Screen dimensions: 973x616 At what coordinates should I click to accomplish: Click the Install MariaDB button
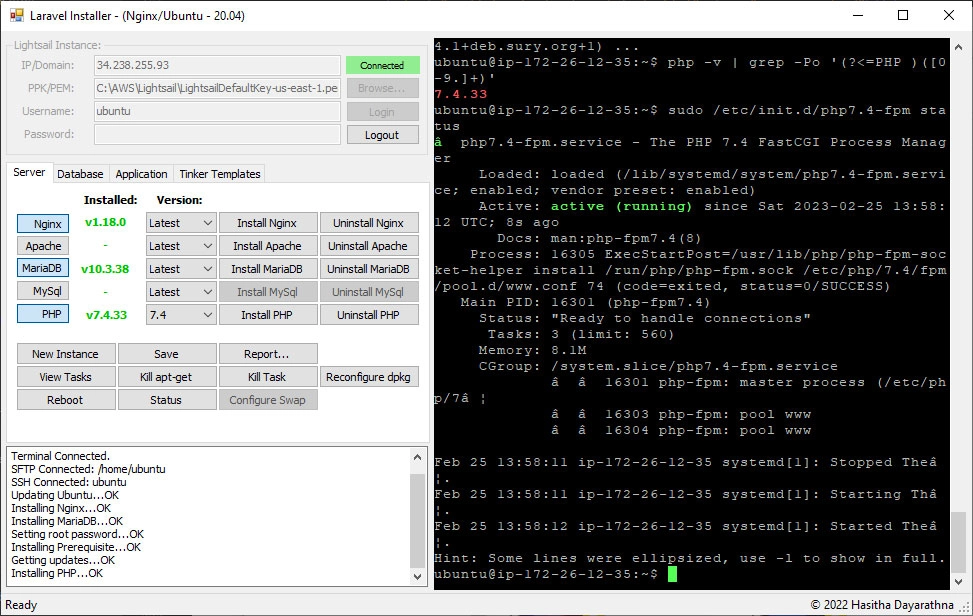tap(267, 269)
